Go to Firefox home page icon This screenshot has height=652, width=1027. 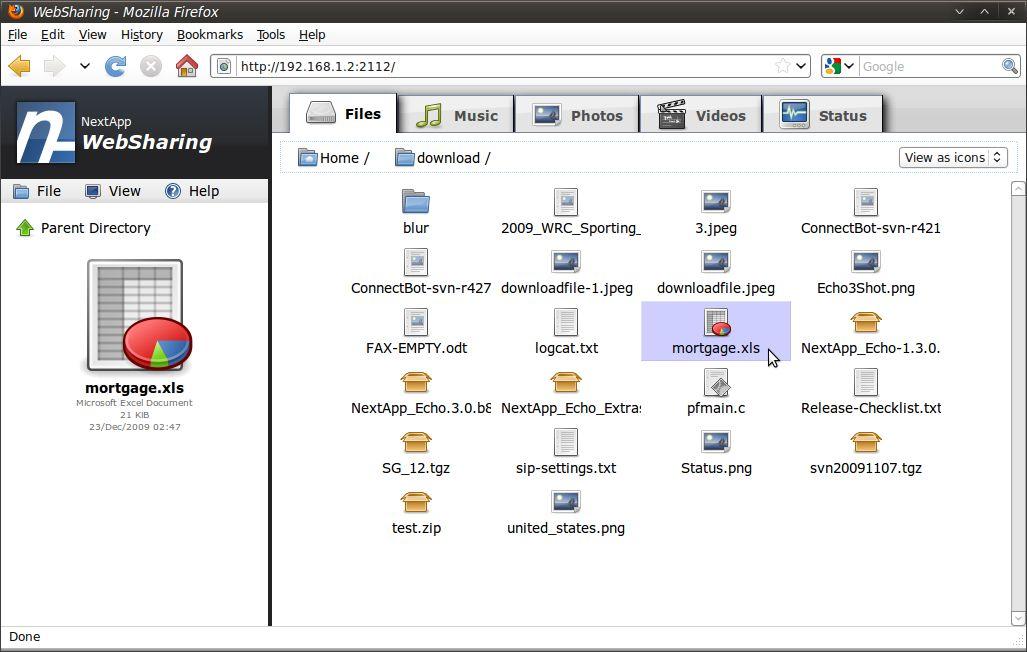pos(187,66)
